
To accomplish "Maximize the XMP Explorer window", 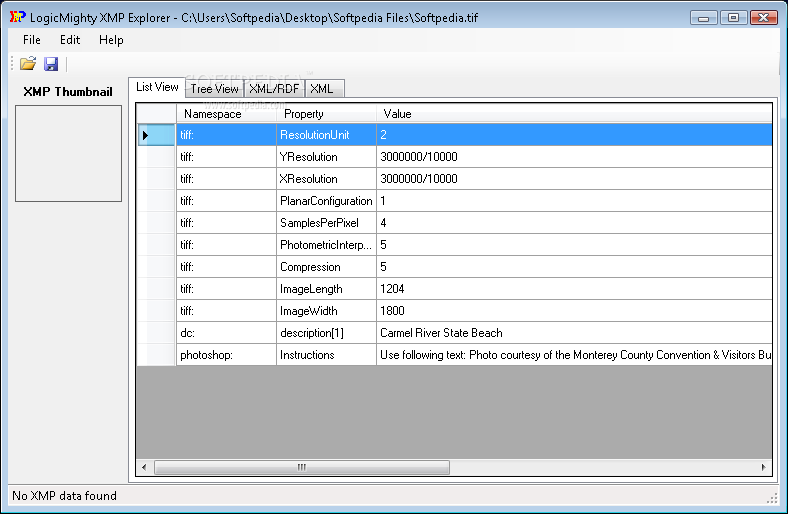I will coord(733,18).
